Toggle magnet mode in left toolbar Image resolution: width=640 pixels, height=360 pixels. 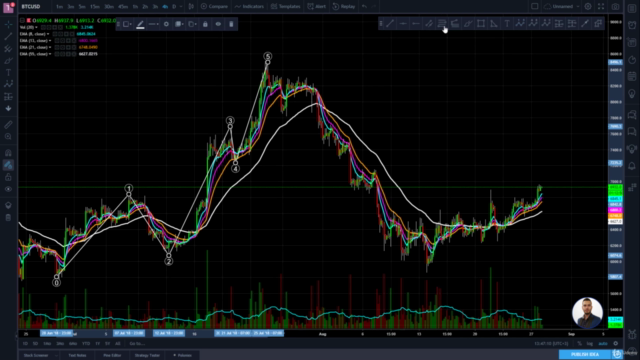pyautogui.click(x=8, y=153)
